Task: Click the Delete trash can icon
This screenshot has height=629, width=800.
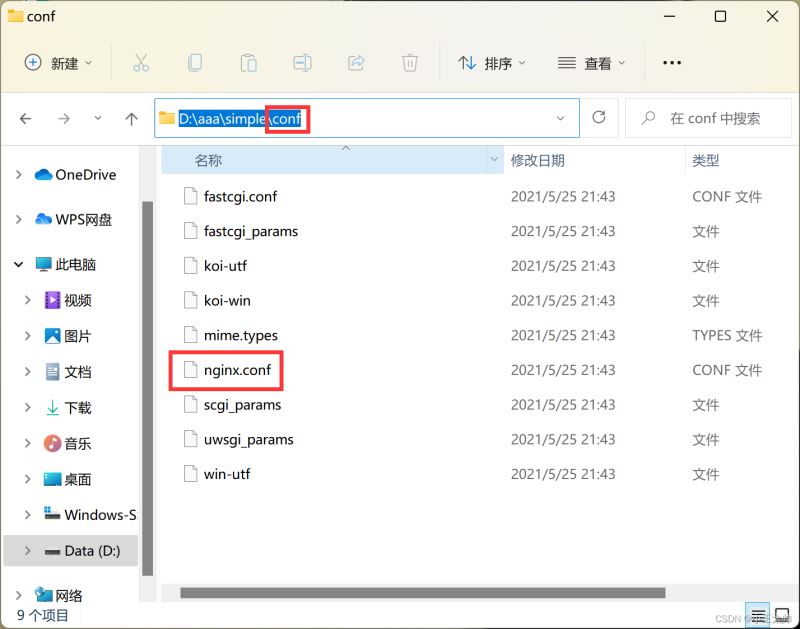Action: (x=410, y=63)
